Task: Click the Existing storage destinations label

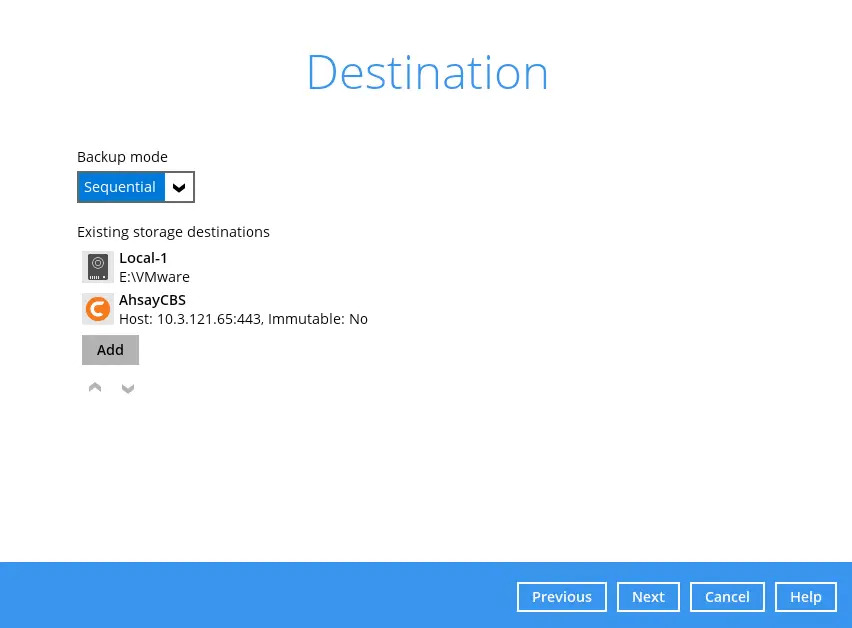Action: click(x=173, y=232)
